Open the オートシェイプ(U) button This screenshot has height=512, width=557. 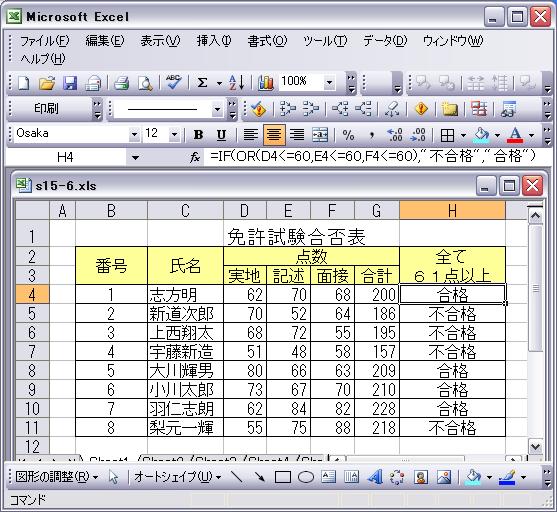coord(178,477)
